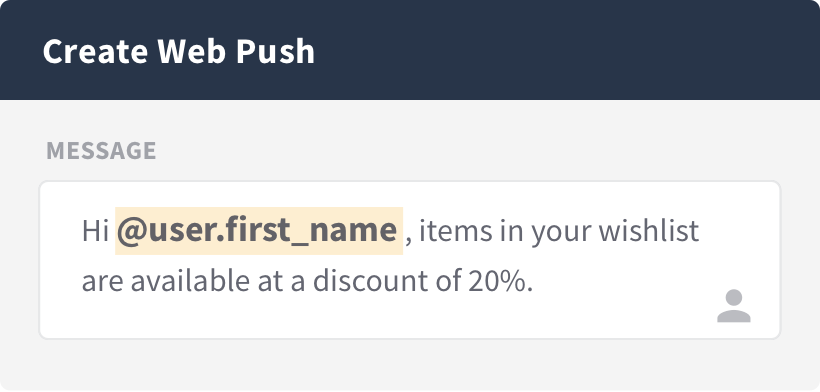Click the word Hi in message
The height and width of the screenshot is (392, 820).
pyautogui.click(x=95, y=231)
